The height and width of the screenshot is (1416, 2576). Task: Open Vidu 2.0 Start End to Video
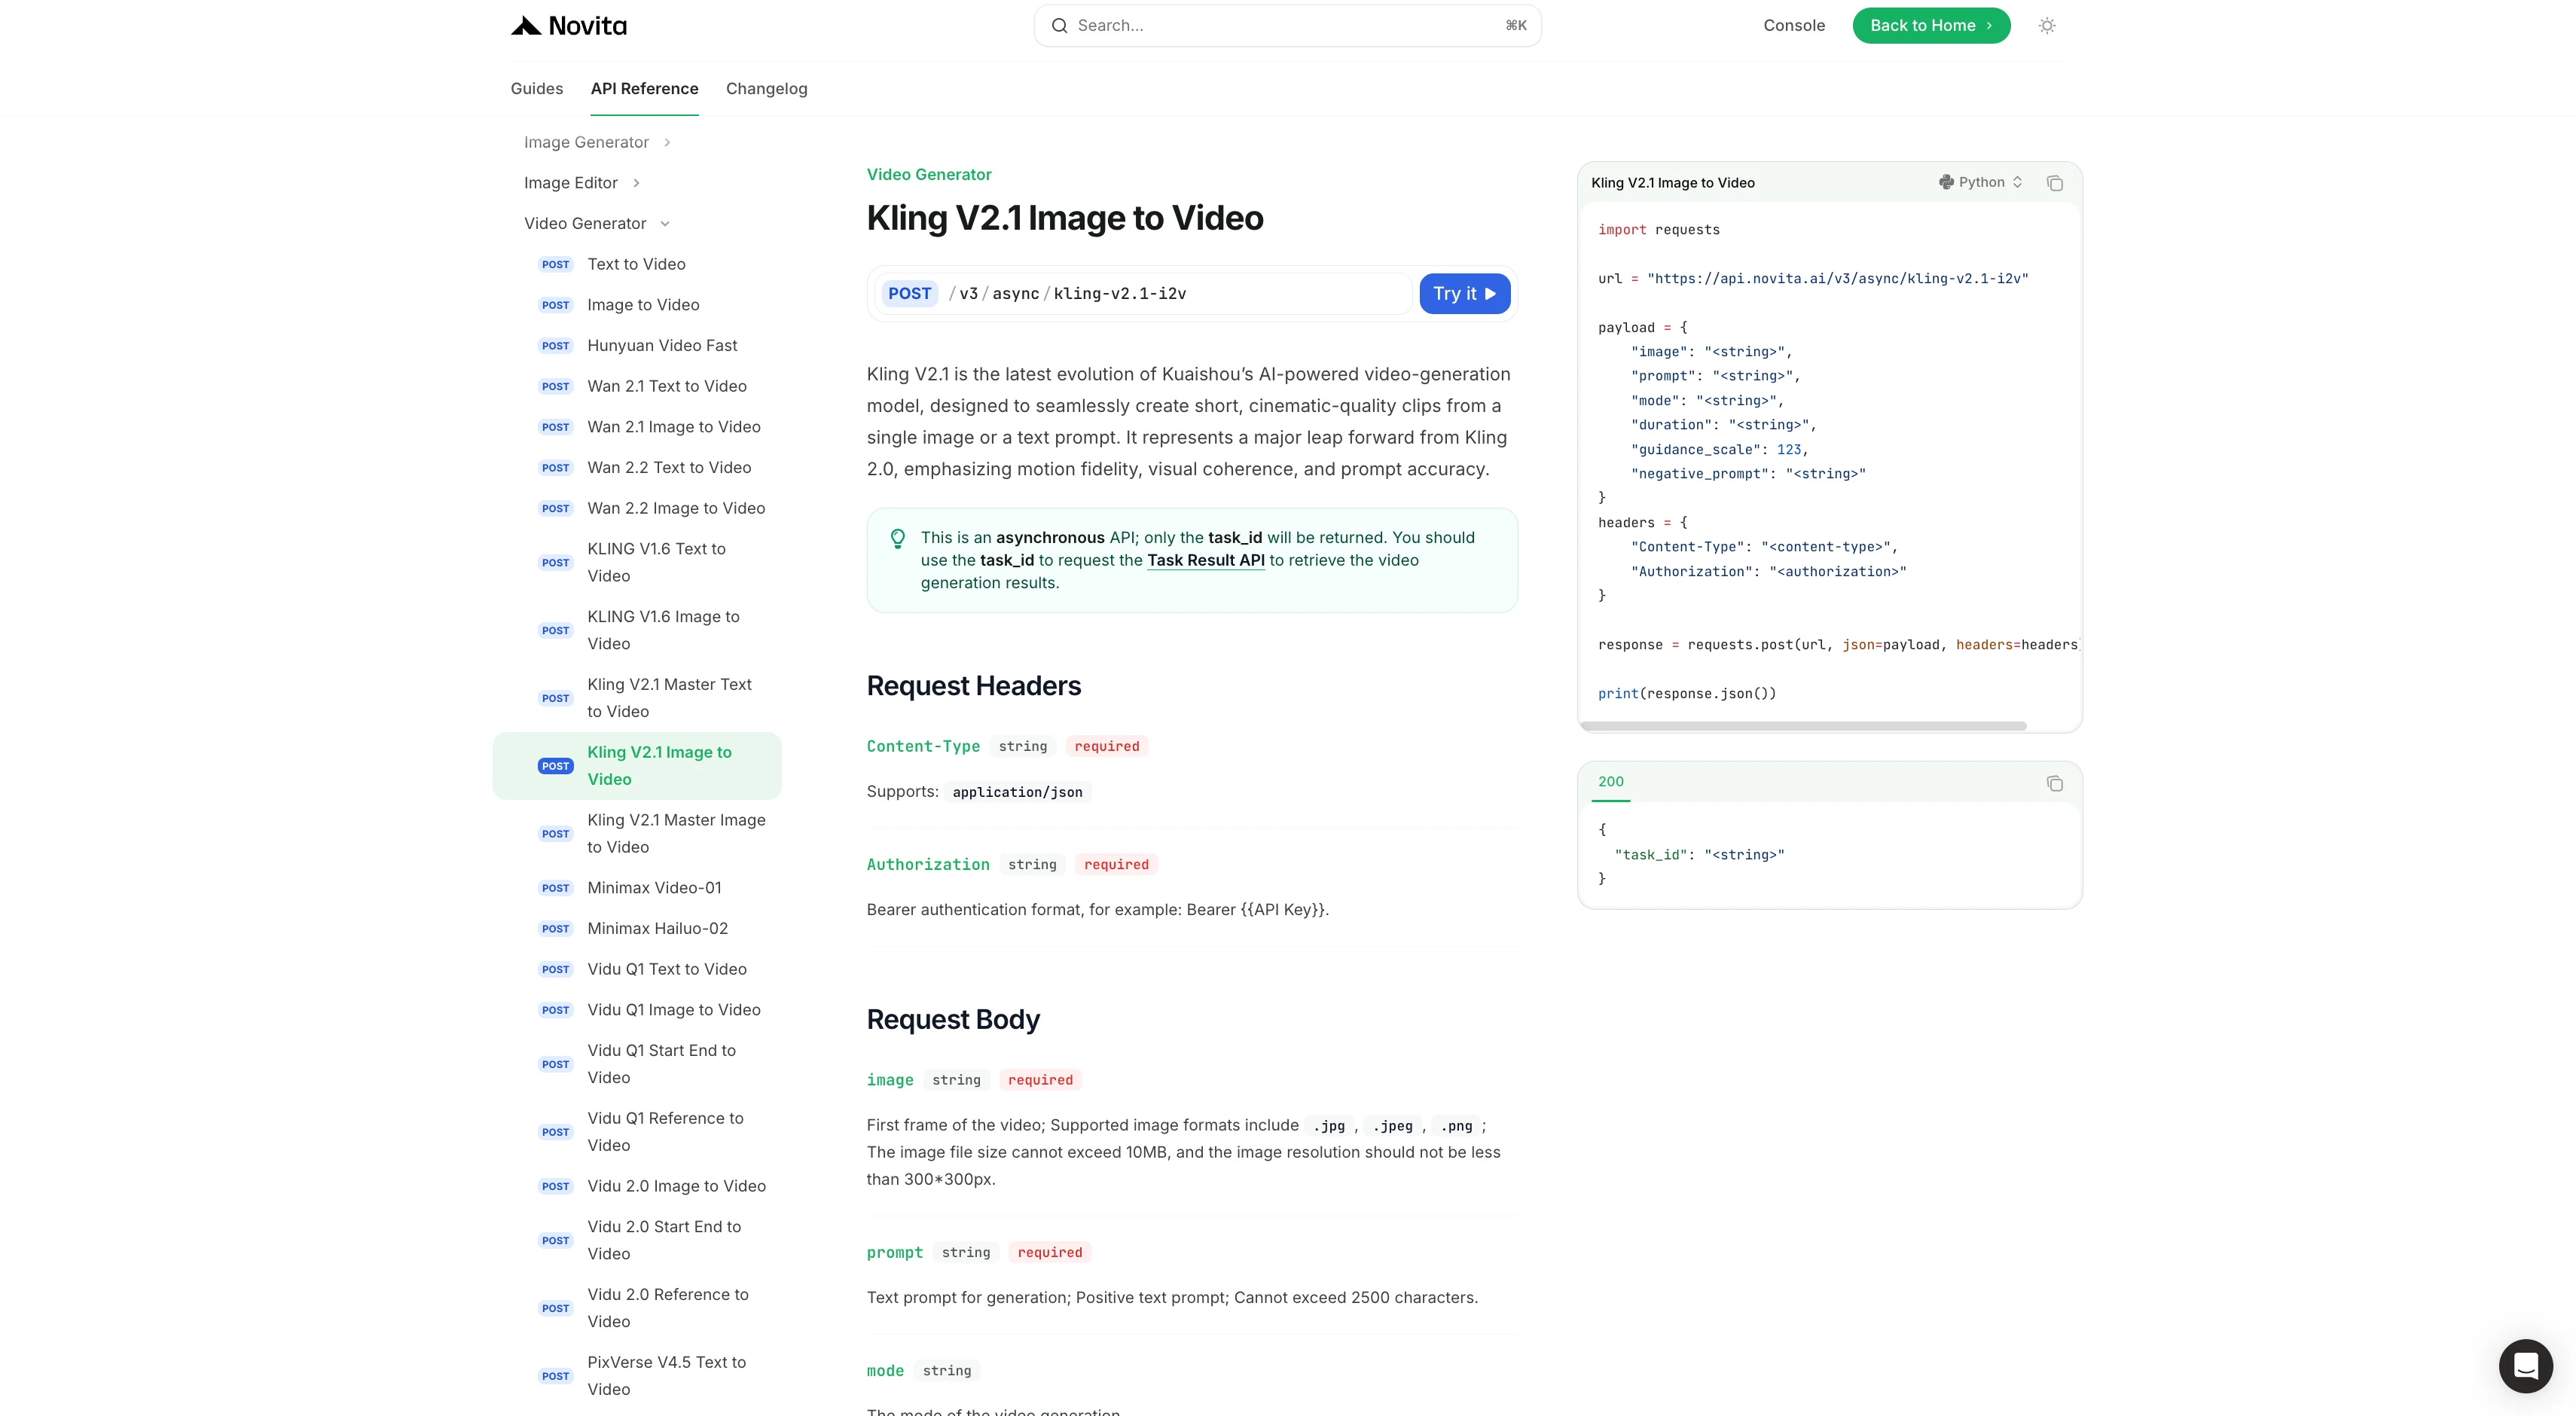tap(636, 1240)
